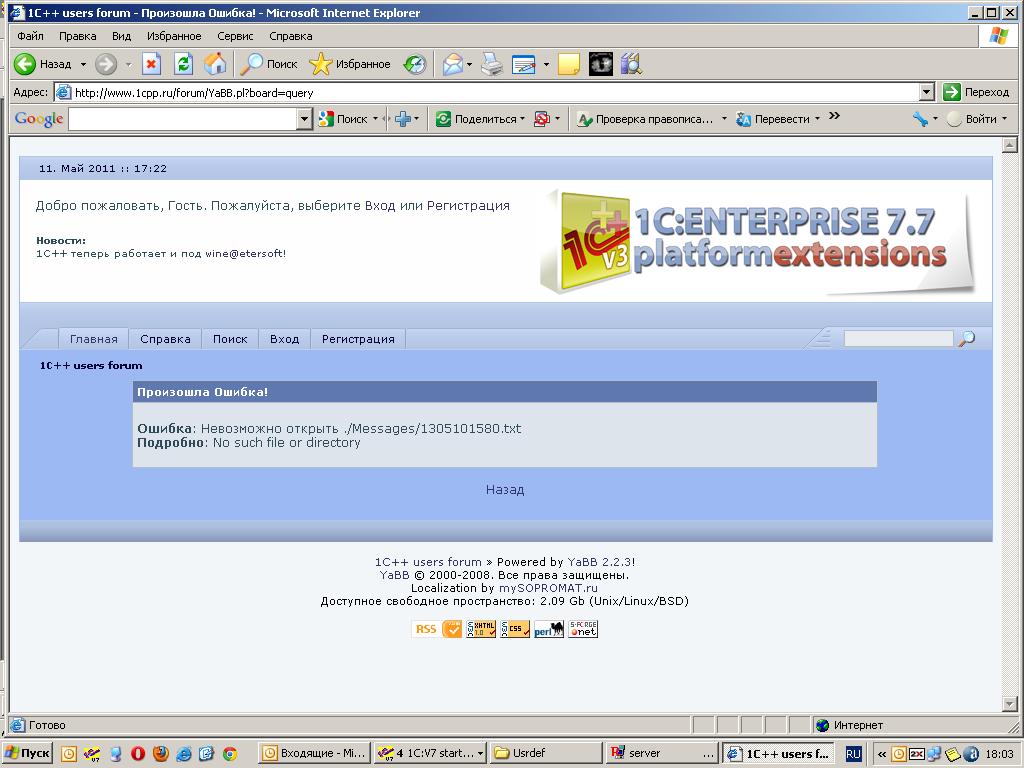
Task: Open the History toolbar icon
Action: tap(414, 64)
